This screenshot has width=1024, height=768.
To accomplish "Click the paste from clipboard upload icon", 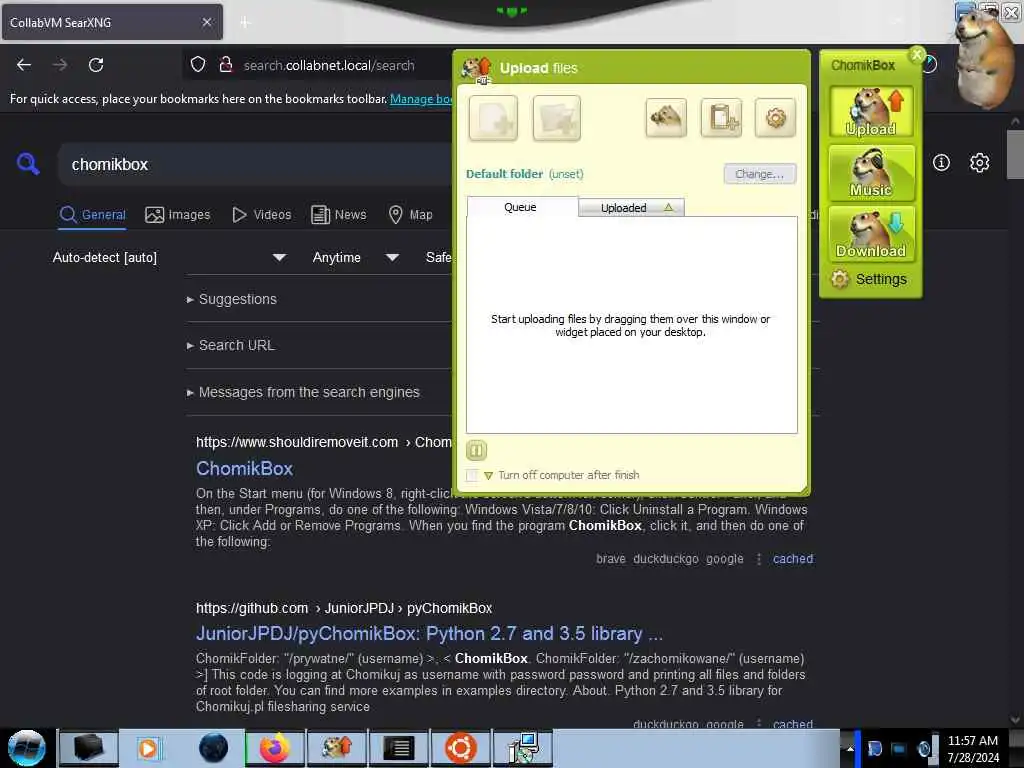I will pyautogui.click(x=721, y=118).
